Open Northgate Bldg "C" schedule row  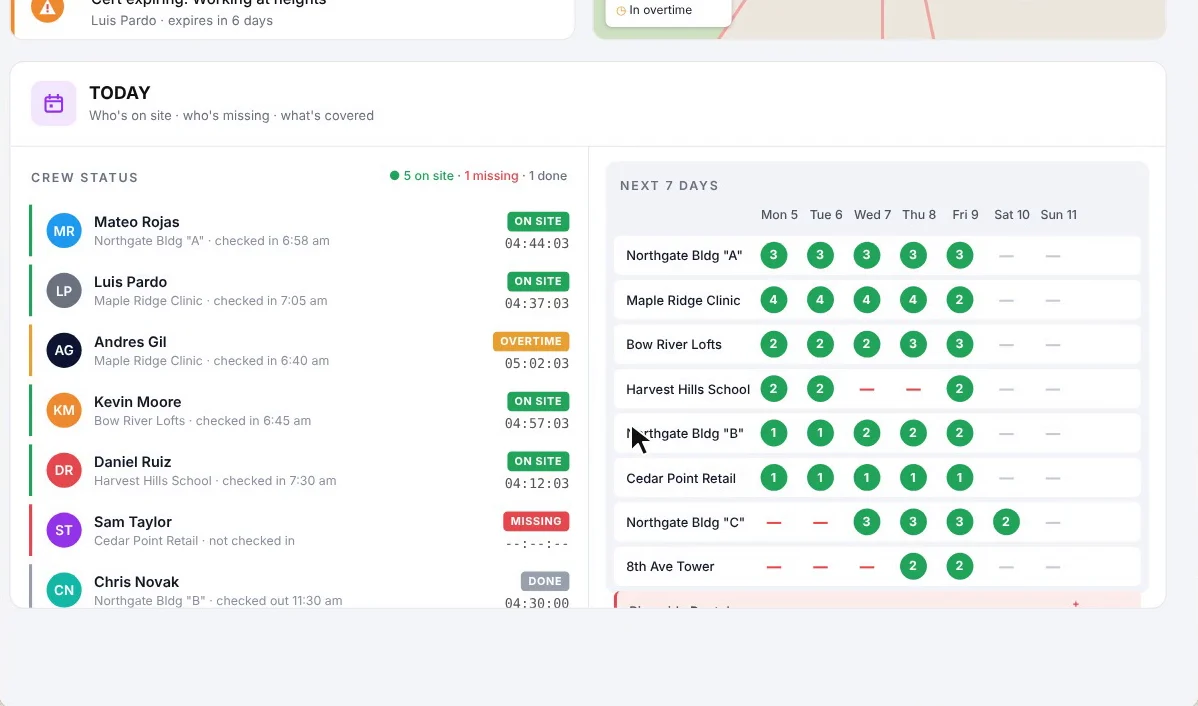877,522
